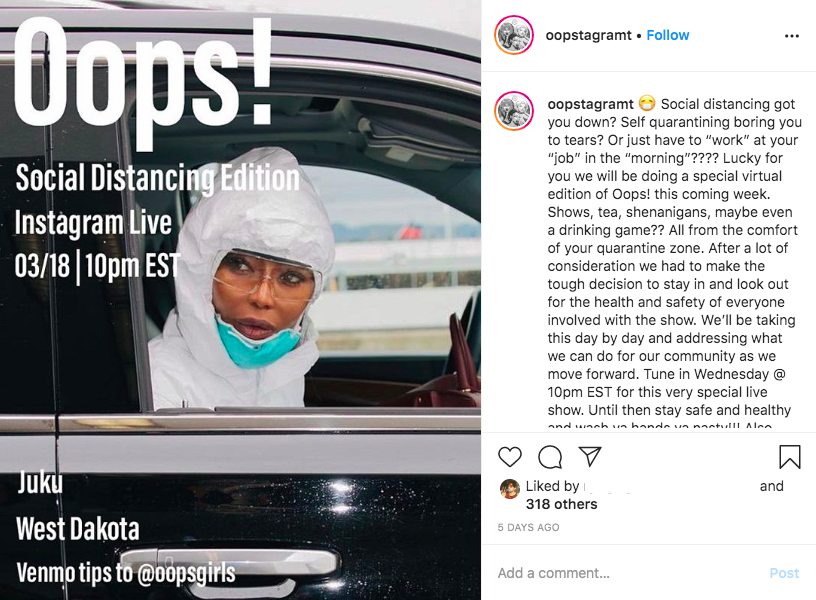View the 318 others who liked

(562, 504)
